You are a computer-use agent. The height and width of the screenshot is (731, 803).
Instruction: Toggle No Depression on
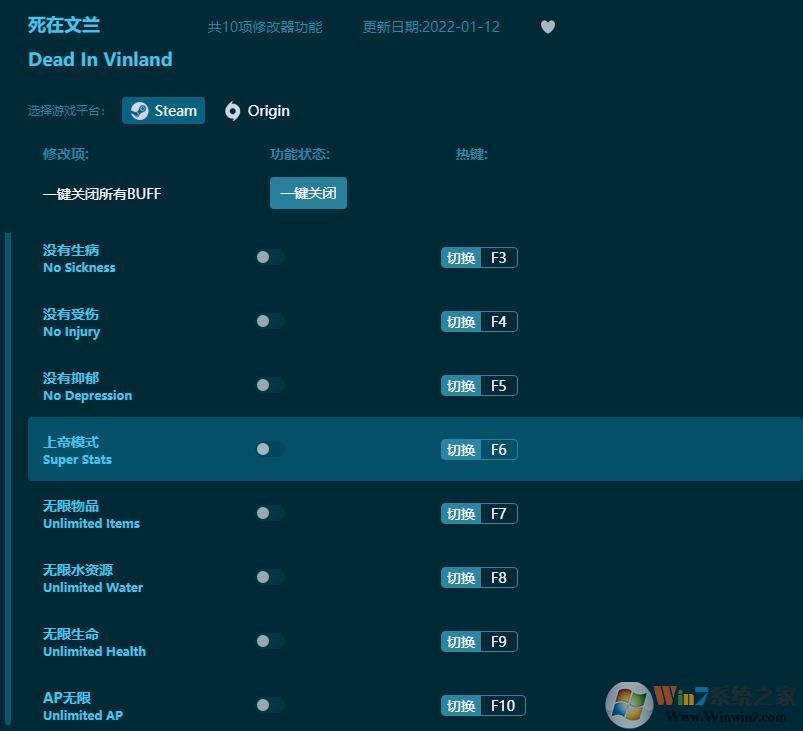[268, 385]
